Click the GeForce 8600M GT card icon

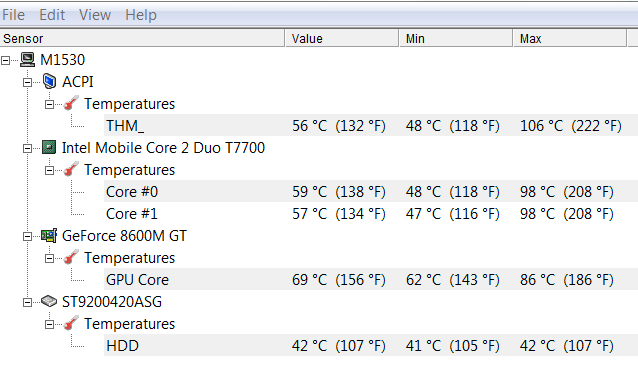[49, 236]
